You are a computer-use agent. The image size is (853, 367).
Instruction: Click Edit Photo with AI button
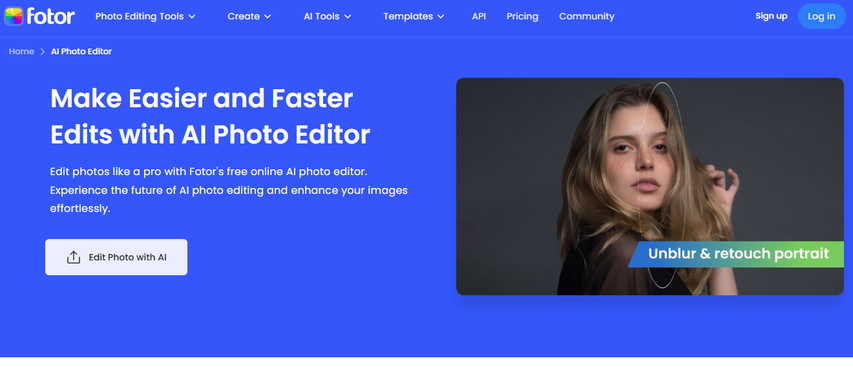[x=116, y=257]
